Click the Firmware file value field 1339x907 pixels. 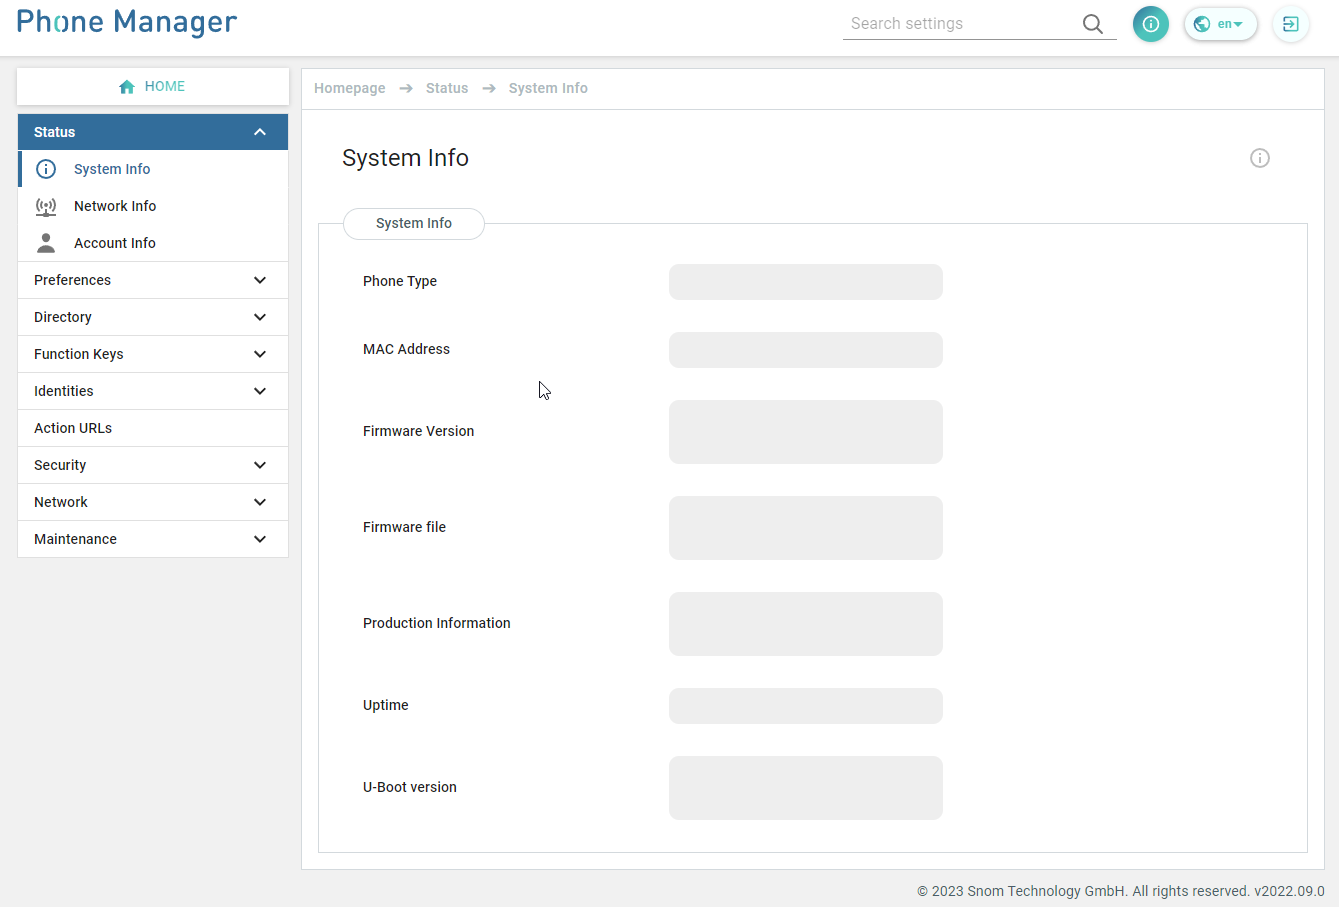pyautogui.click(x=806, y=528)
